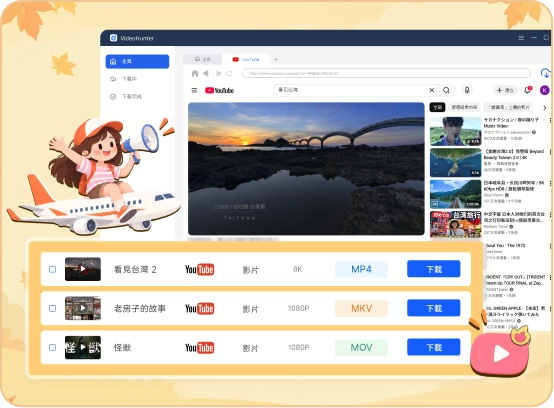Select the second filter chip beside All
This screenshot has height=408, width=554.
click(x=464, y=107)
